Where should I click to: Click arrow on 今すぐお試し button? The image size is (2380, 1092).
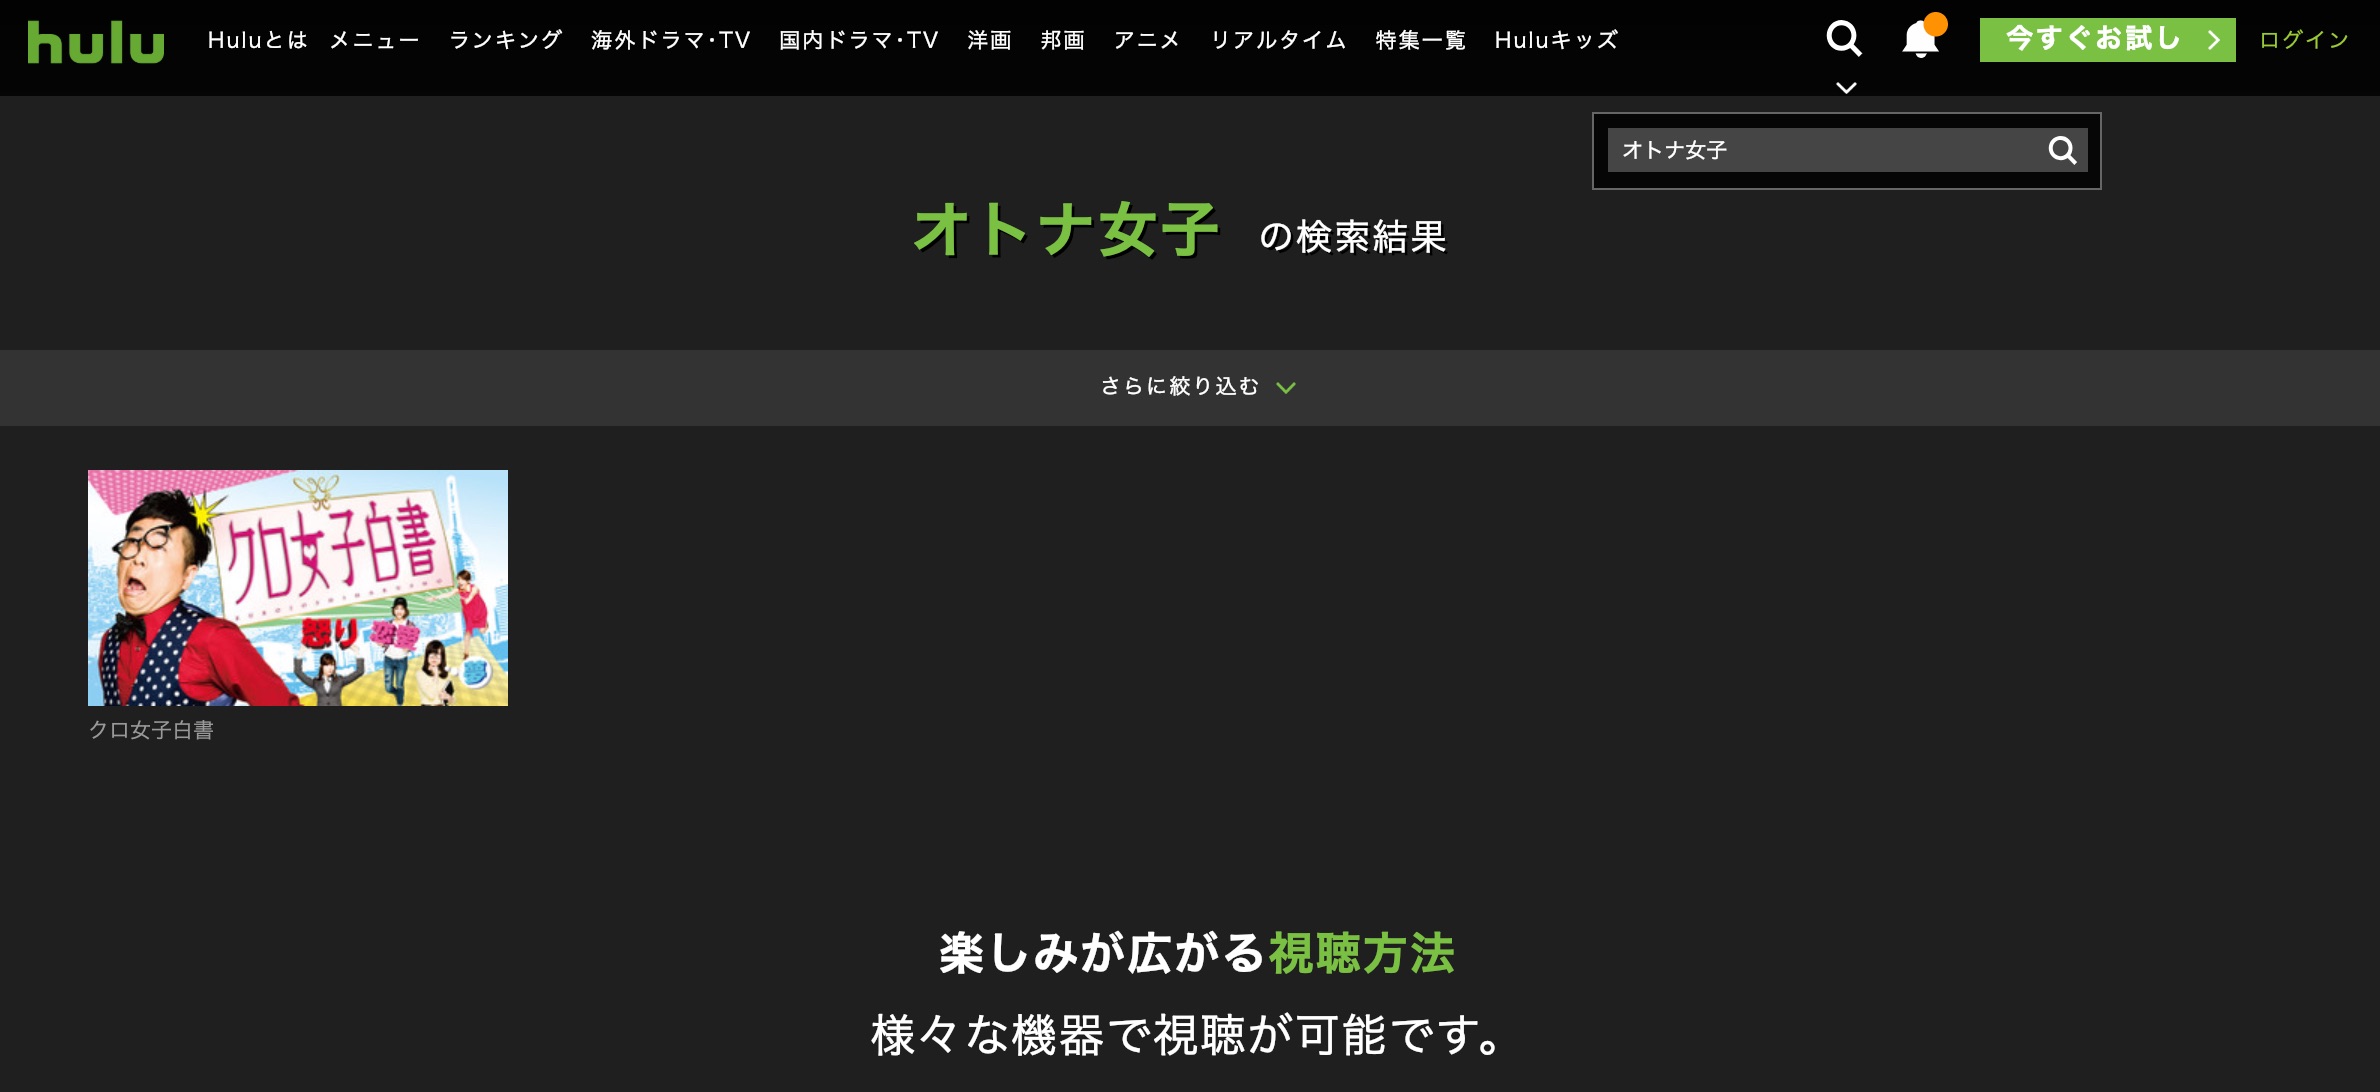[2213, 40]
